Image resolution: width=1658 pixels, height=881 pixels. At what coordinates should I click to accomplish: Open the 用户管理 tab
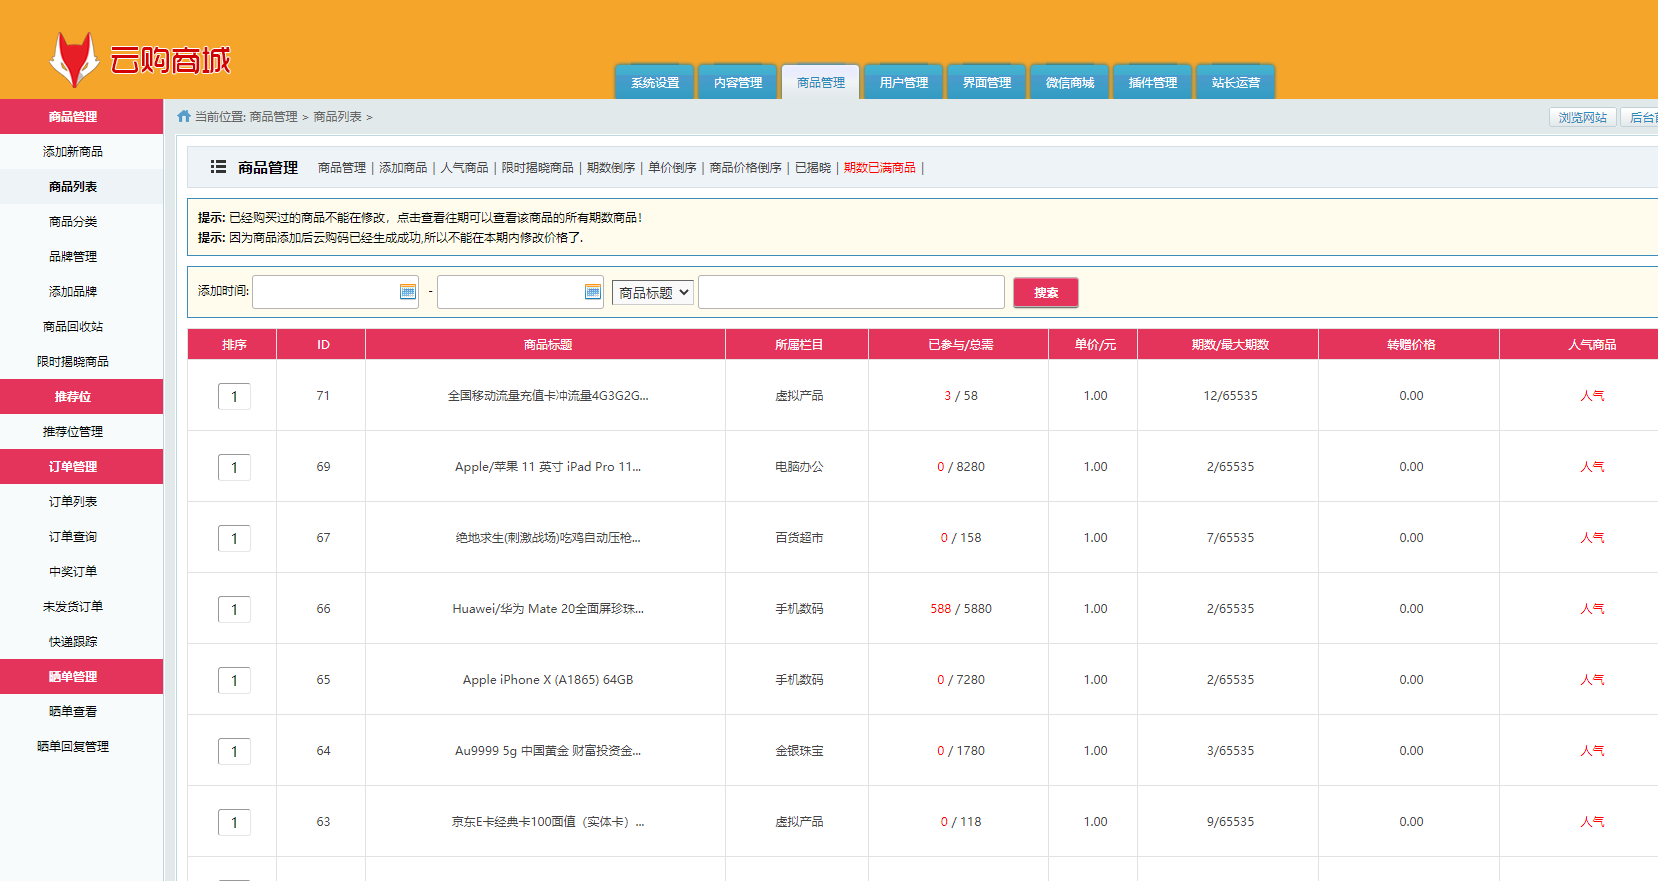click(x=904, y=82)
